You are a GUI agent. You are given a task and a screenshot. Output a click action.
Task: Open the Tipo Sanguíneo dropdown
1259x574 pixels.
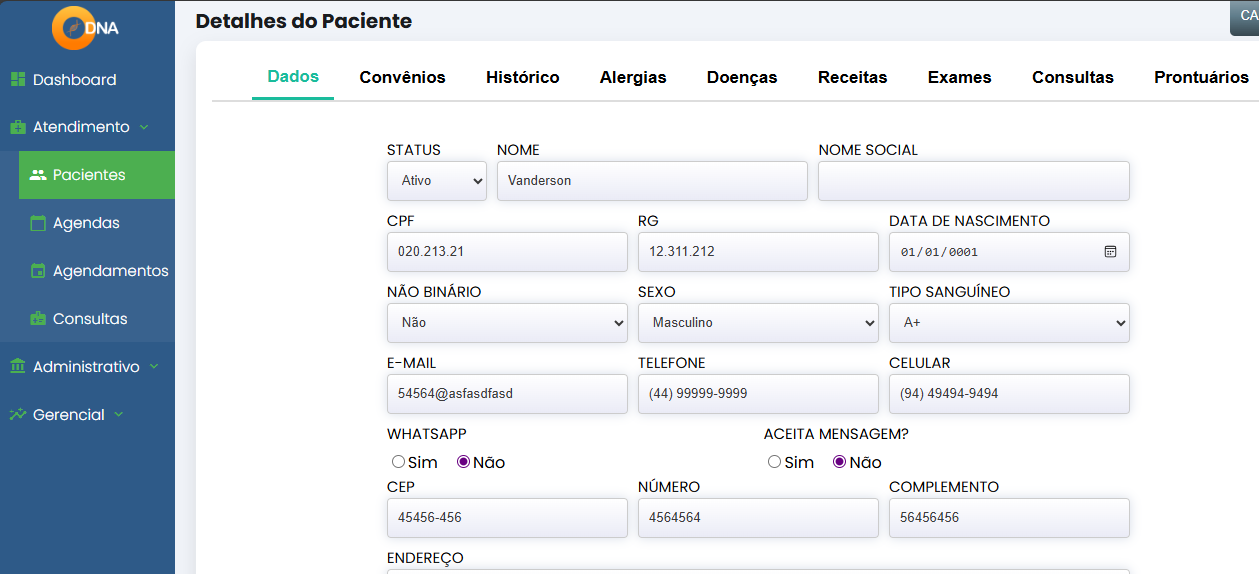[1008, 323]
